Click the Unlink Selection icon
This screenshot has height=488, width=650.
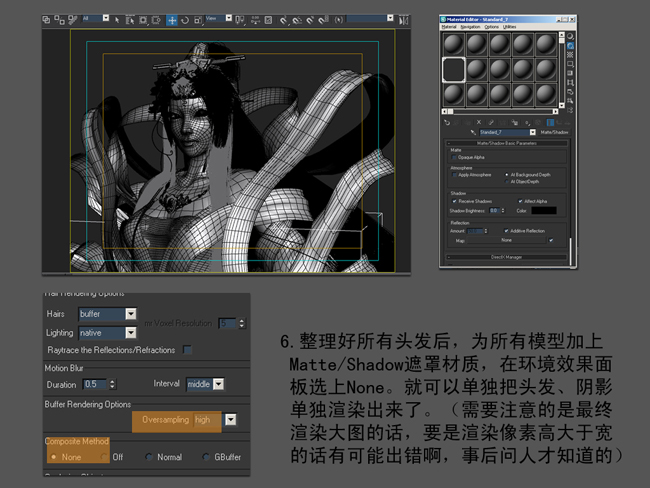[59, 20]
